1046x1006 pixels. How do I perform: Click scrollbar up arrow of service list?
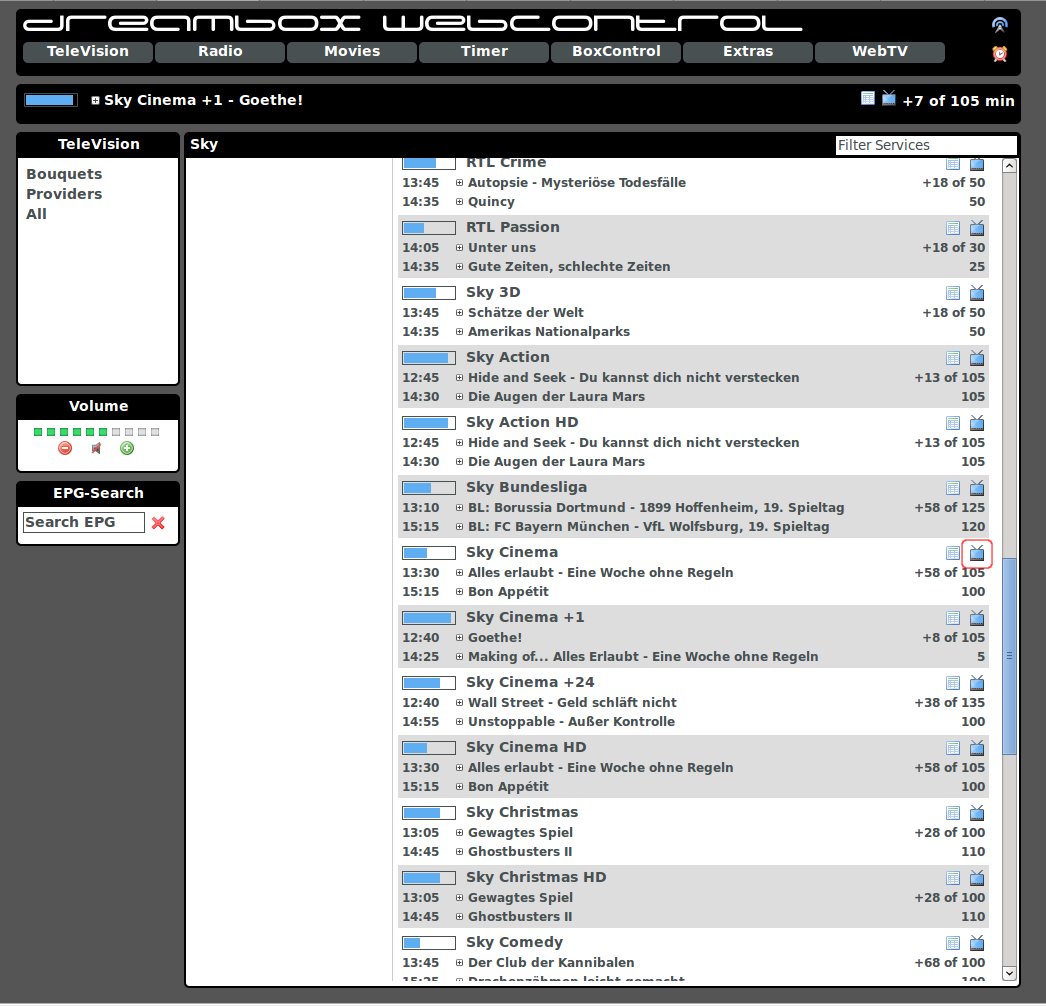pyautogui.click(x=1009, y=165)
